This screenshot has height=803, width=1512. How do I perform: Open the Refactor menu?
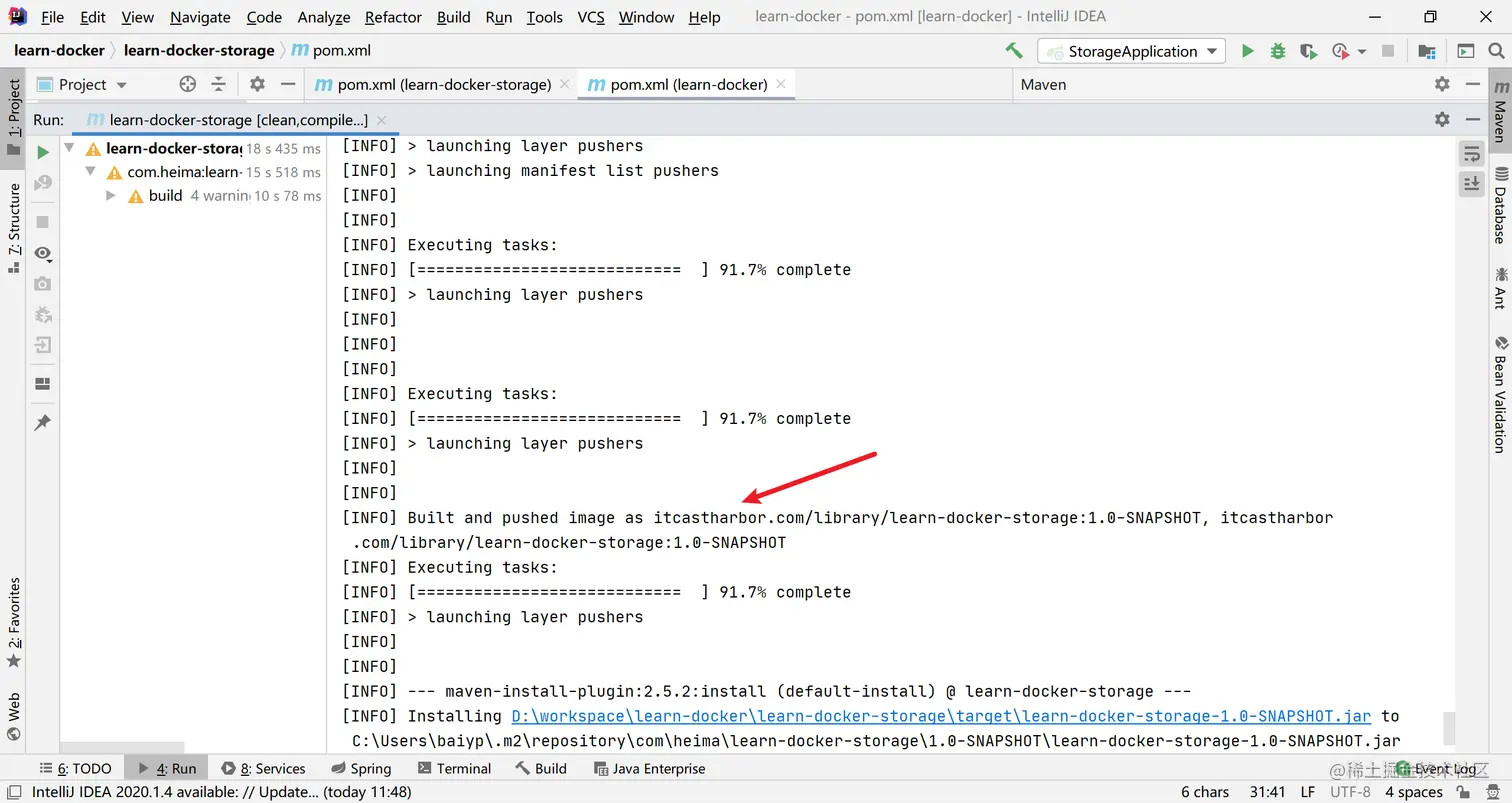point(392,17)
